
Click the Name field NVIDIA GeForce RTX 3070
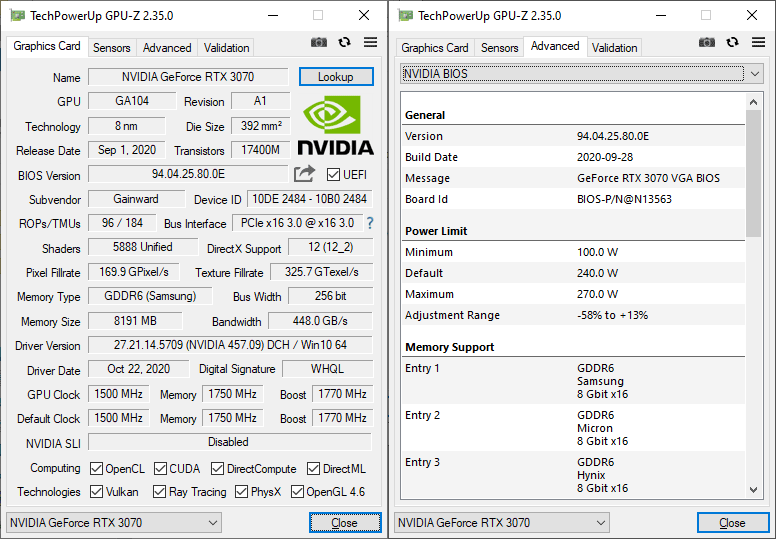tap(188, 77)
